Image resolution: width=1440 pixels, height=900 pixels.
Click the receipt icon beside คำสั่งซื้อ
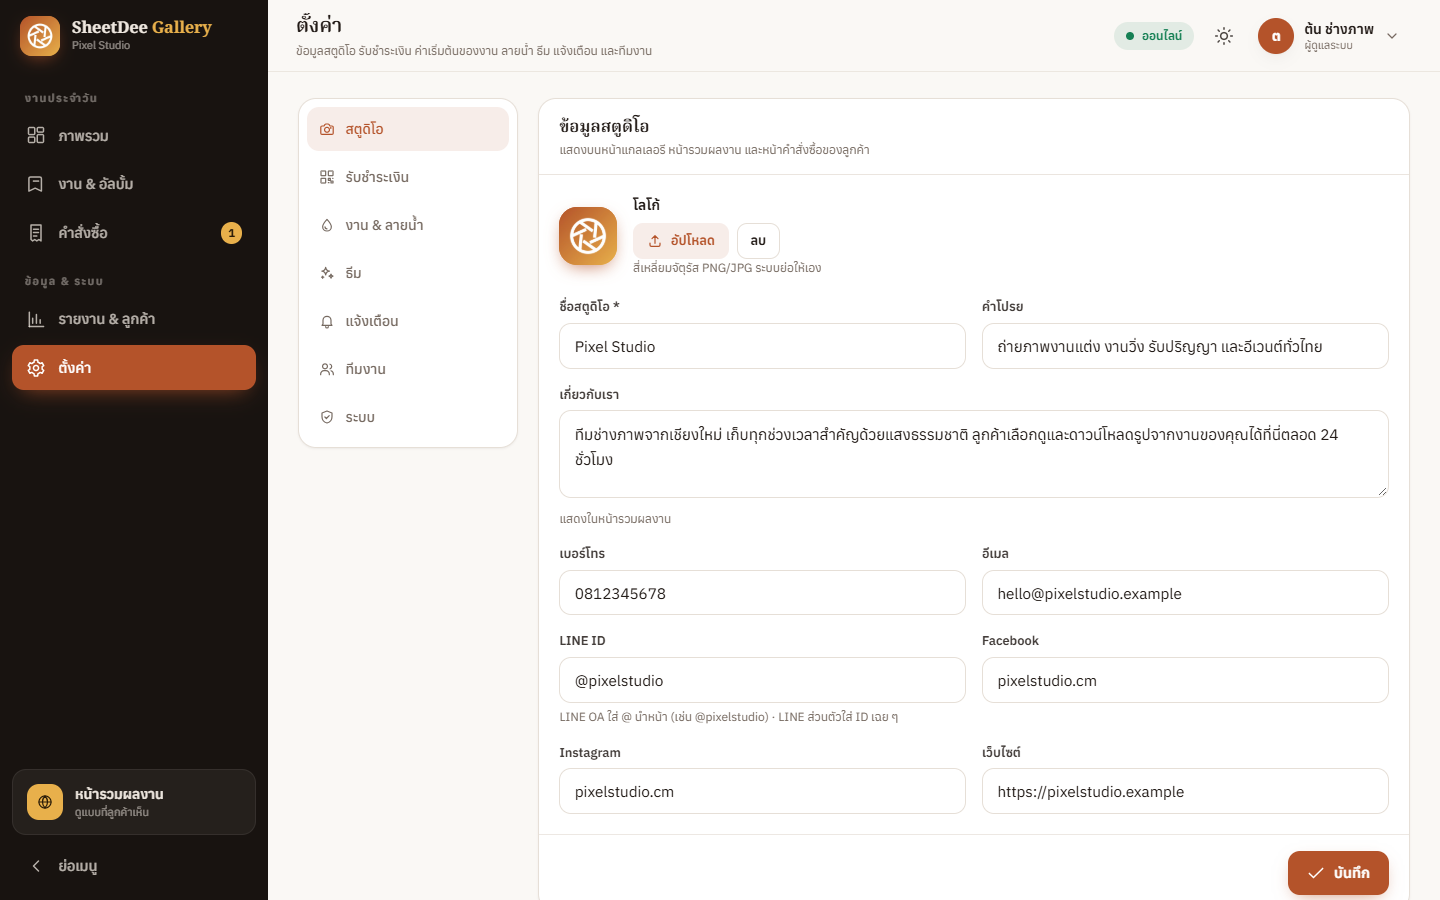(x=36, y=233)
